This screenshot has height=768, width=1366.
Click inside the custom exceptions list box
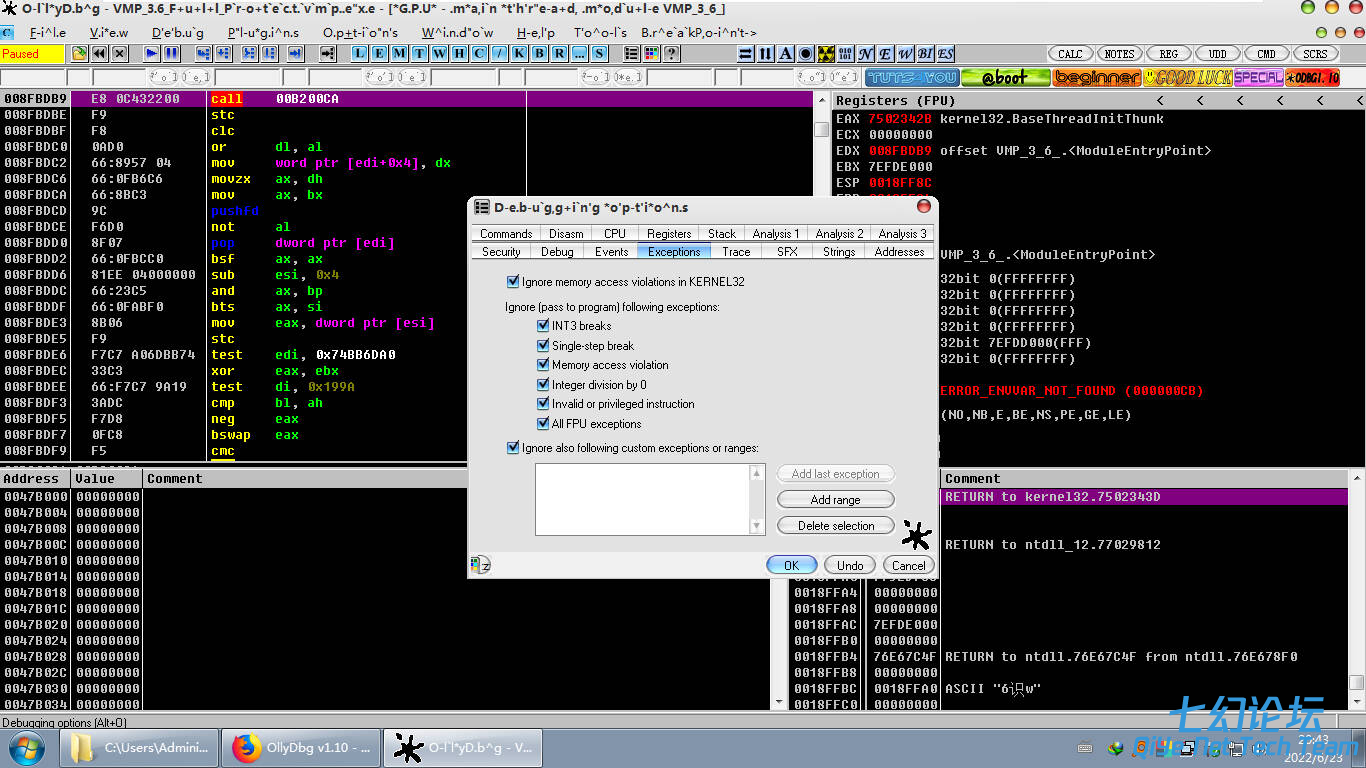[x=643, y=500]
